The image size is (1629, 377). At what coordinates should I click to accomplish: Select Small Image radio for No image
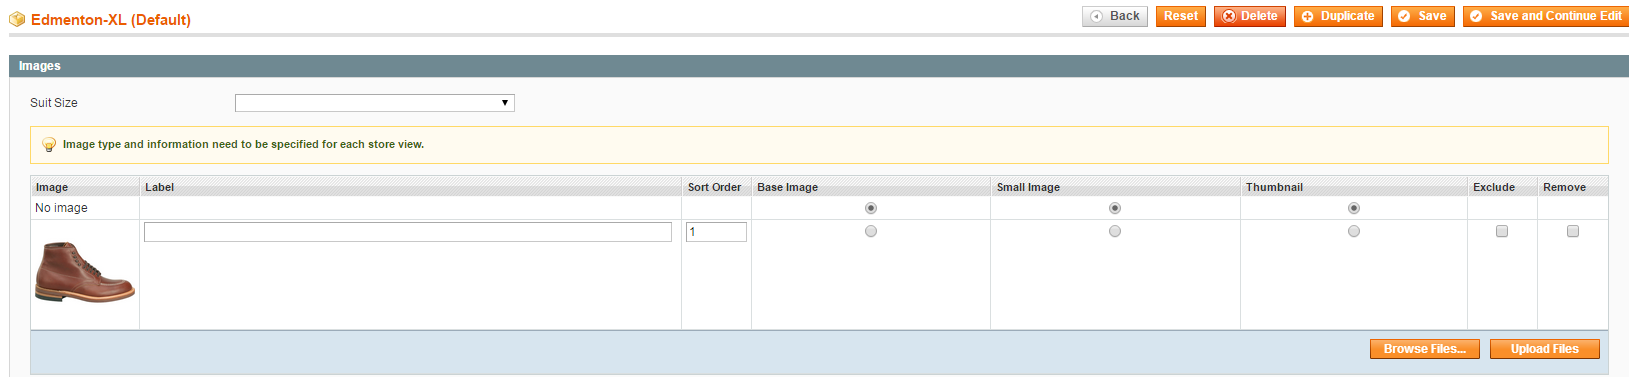pos(1115,208)
